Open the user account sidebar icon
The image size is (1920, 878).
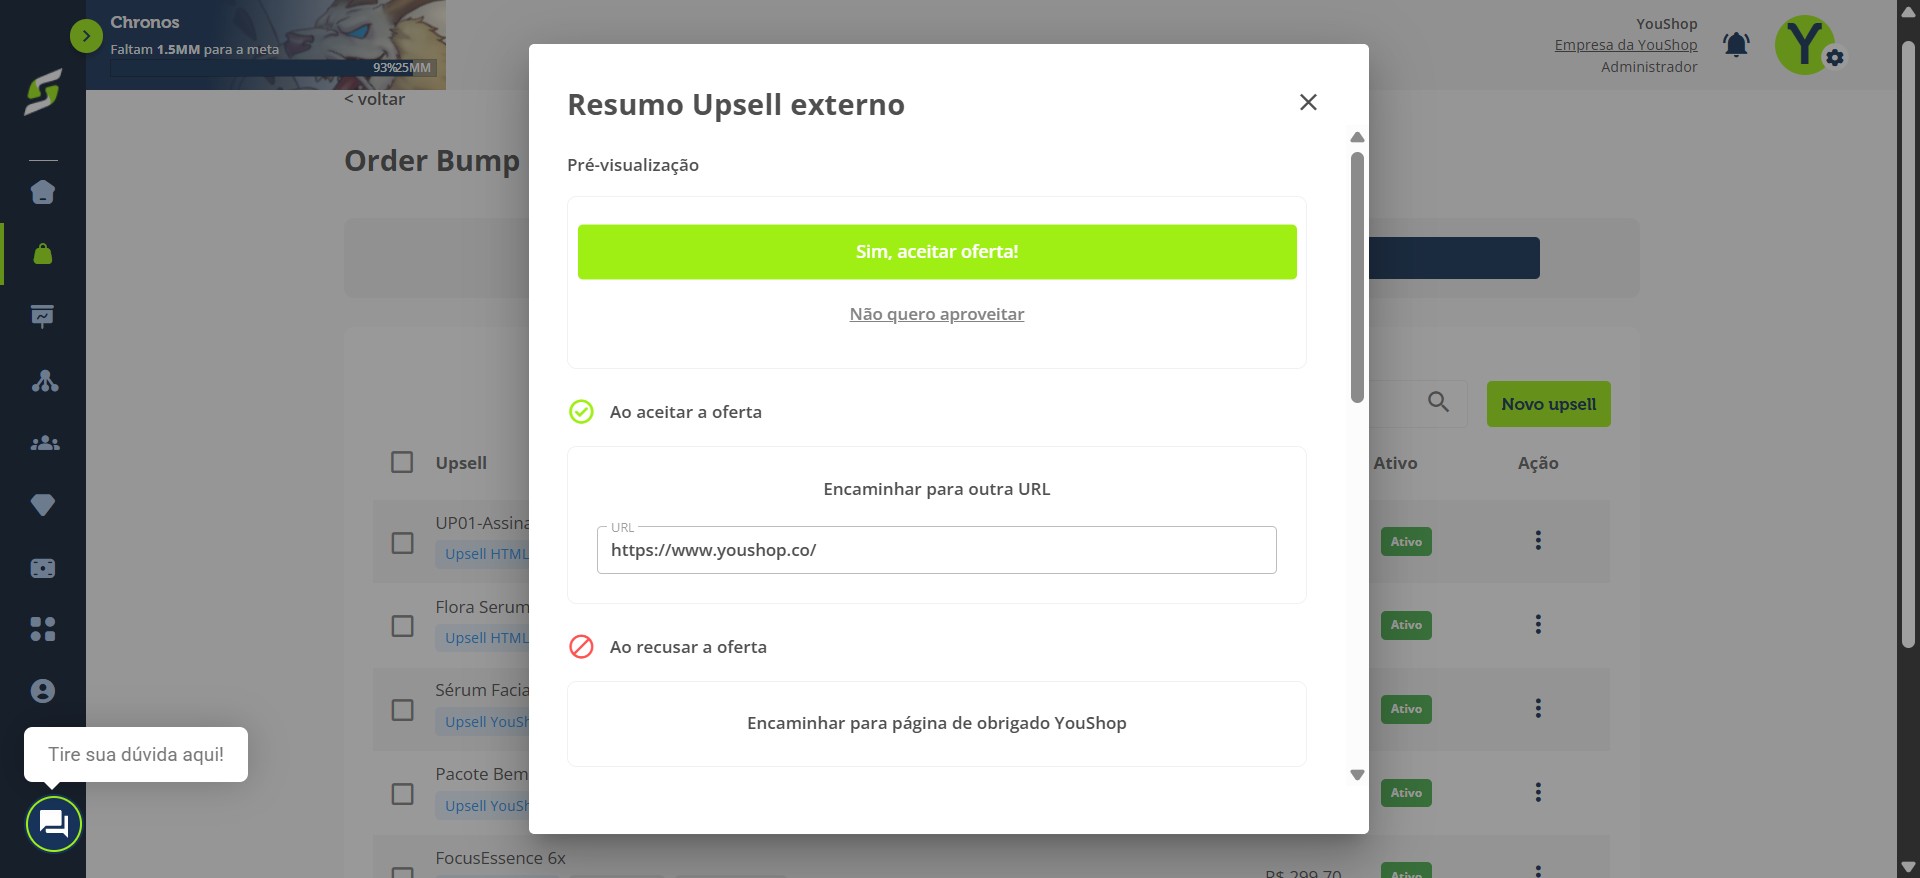tap(43, 691)
